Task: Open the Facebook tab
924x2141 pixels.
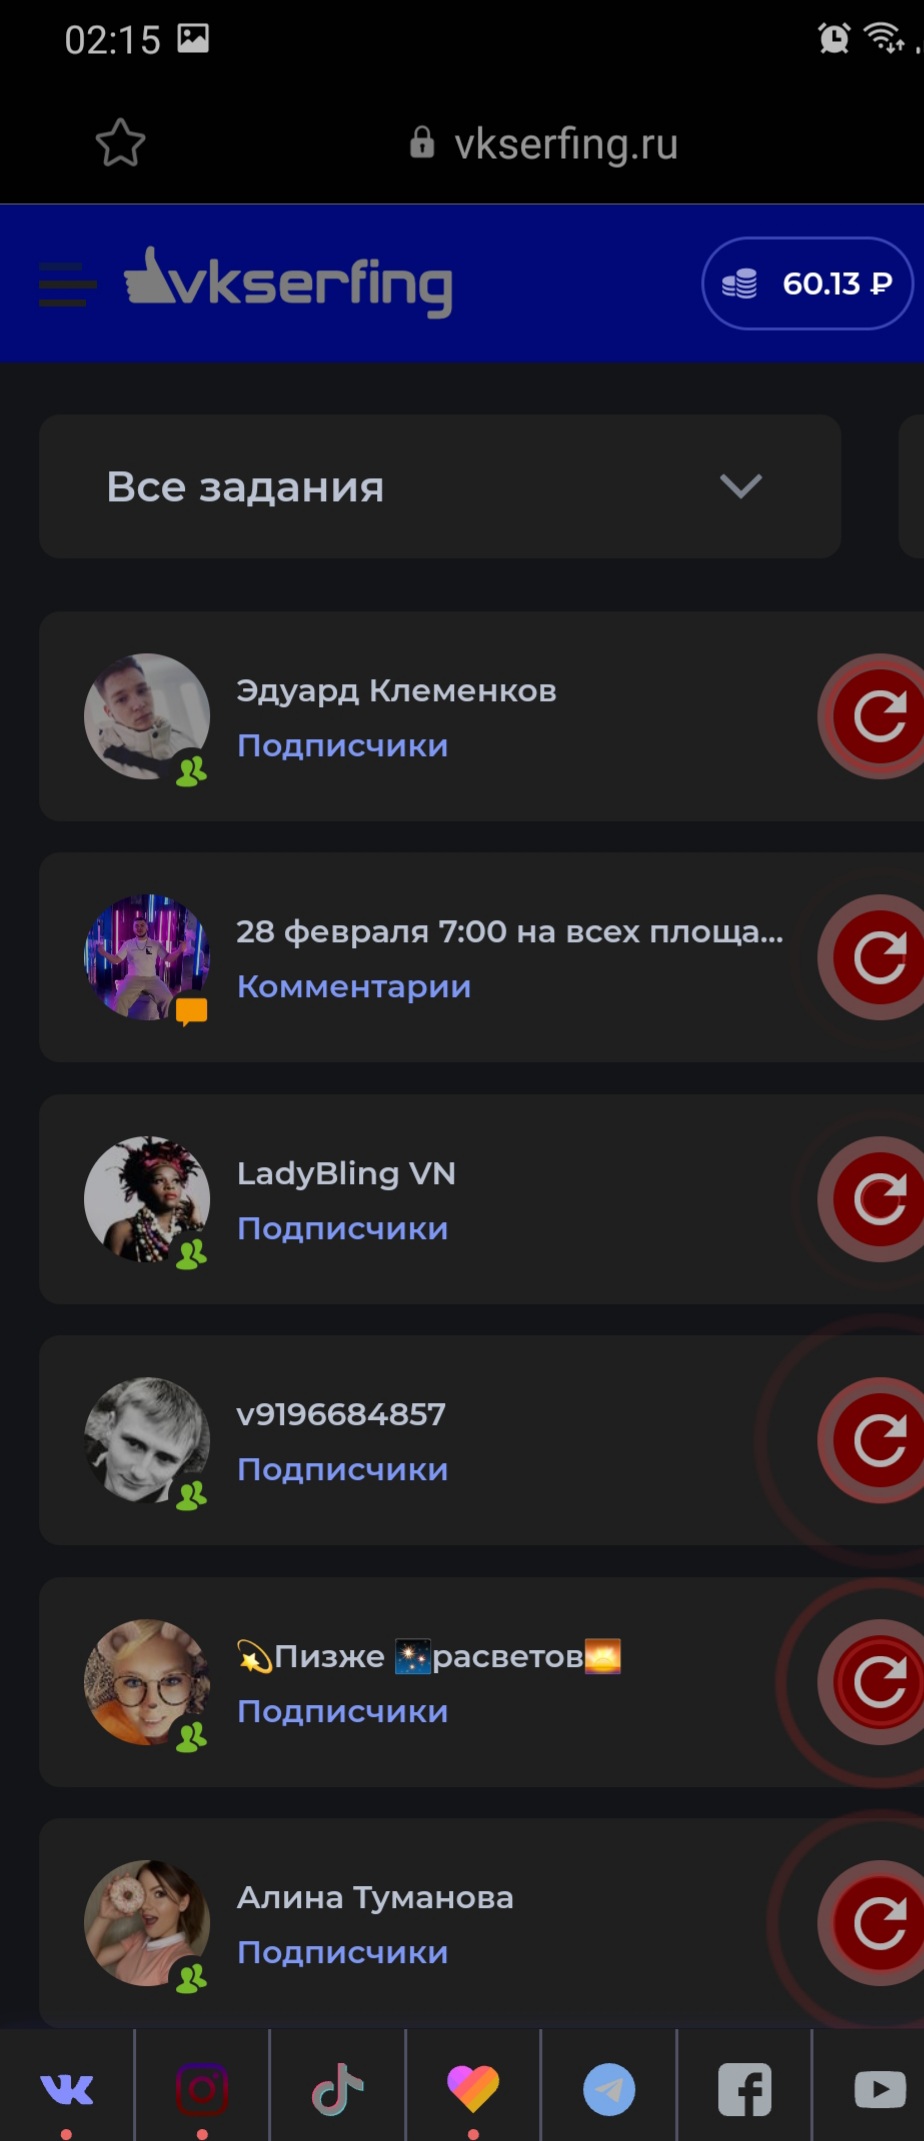Action: pos(745,2088)
